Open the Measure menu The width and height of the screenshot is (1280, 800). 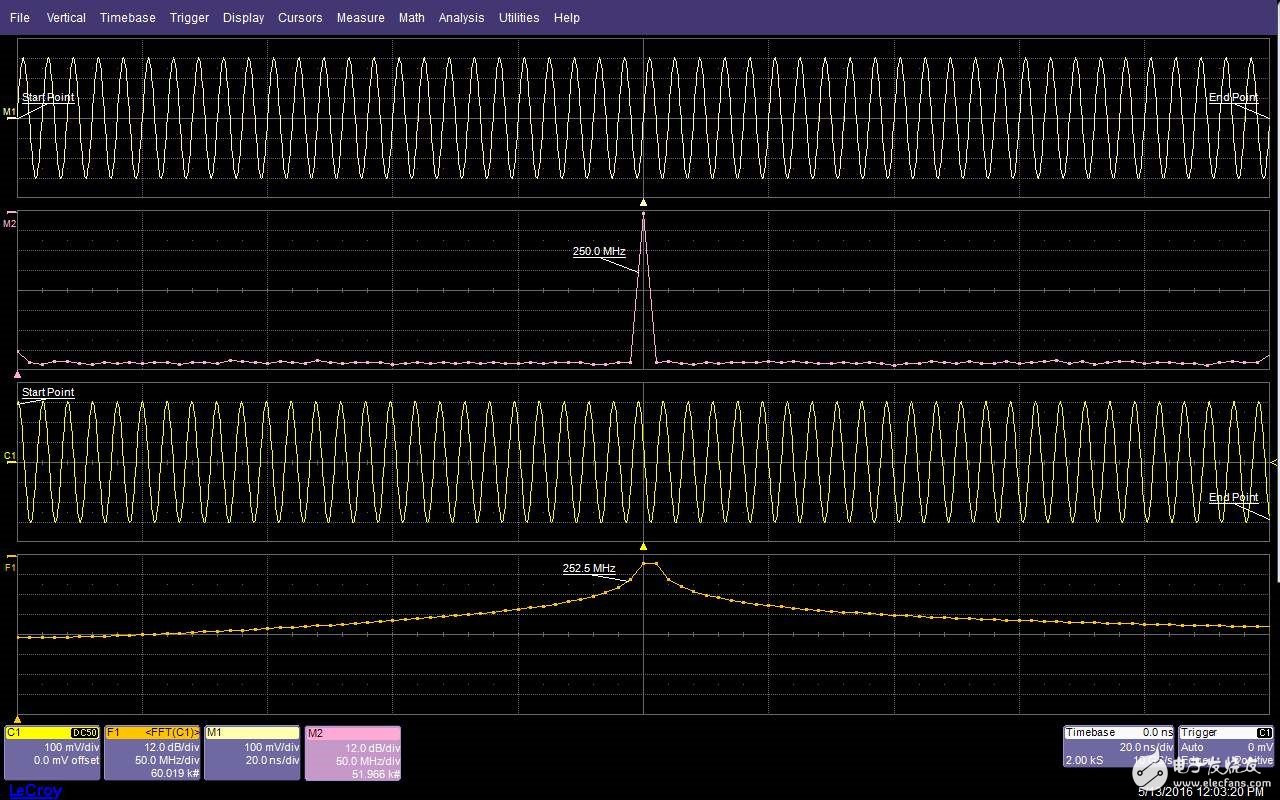360,18
